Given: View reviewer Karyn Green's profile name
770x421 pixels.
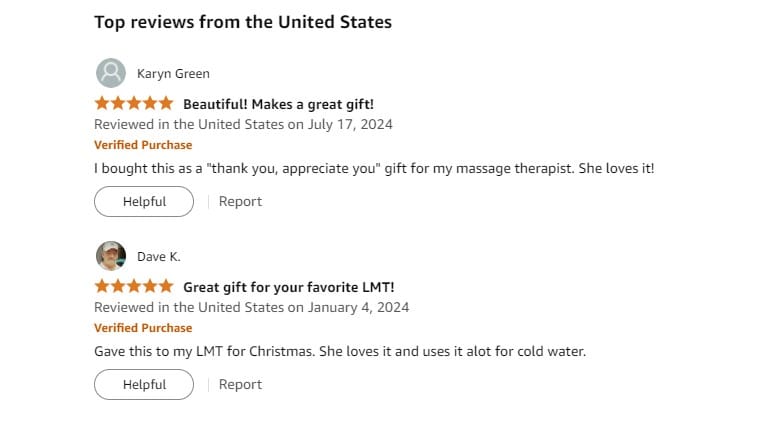Looking at the screenshot, I should (x=173, y=74).
